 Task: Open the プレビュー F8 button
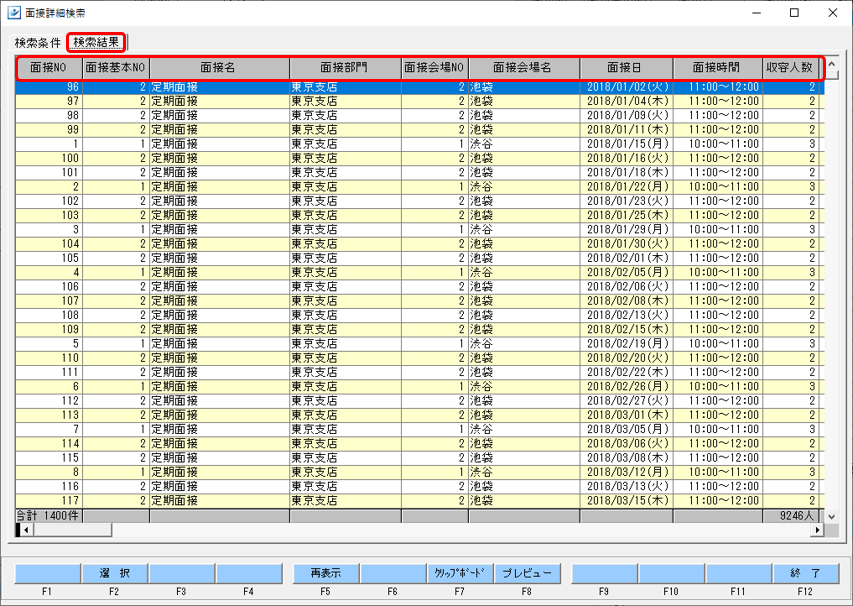[x=527, y=573]
